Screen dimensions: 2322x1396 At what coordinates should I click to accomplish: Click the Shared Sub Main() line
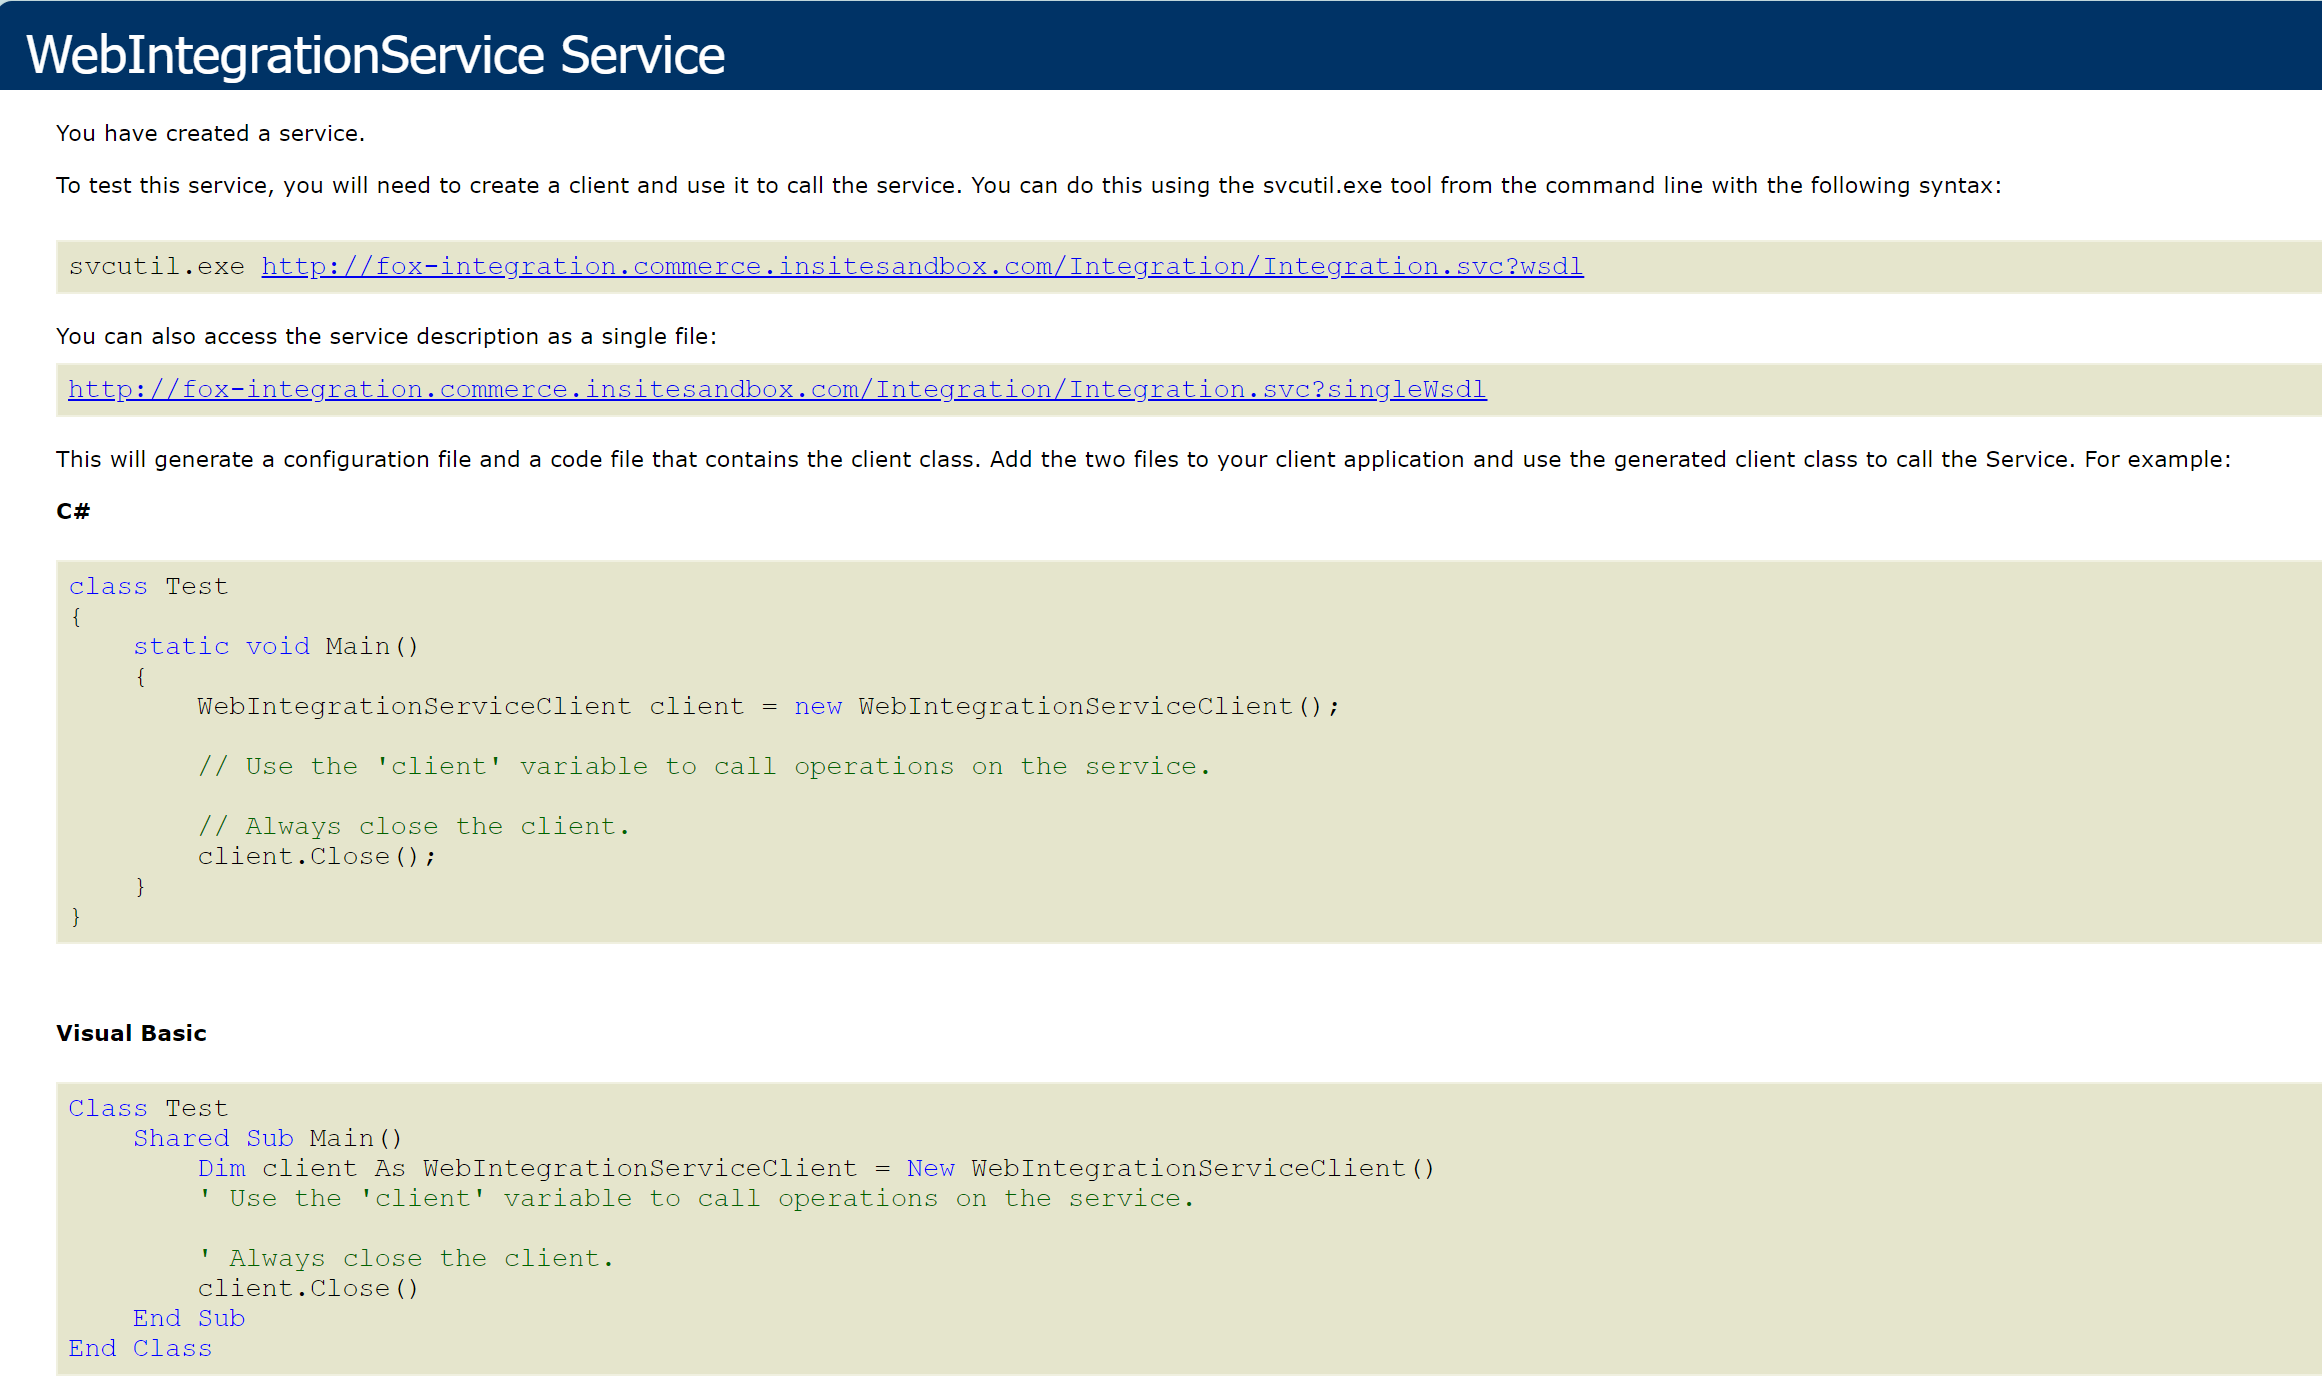267,1137
